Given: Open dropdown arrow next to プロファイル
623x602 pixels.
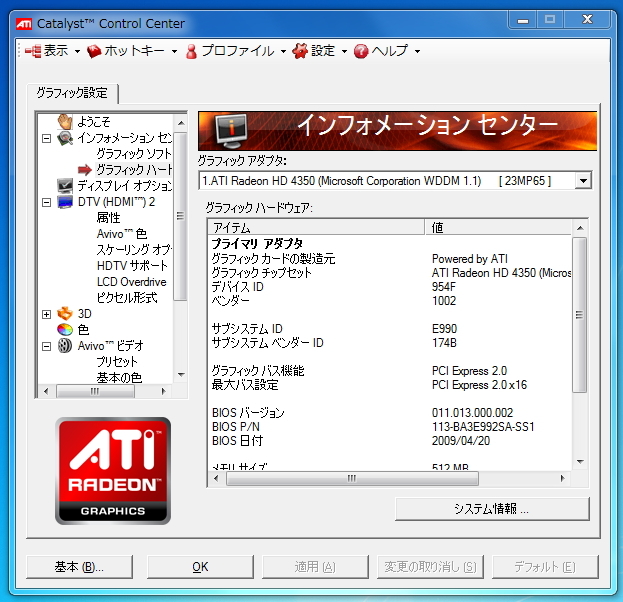Looking at the screenshot, I should [x=283, y=51].
